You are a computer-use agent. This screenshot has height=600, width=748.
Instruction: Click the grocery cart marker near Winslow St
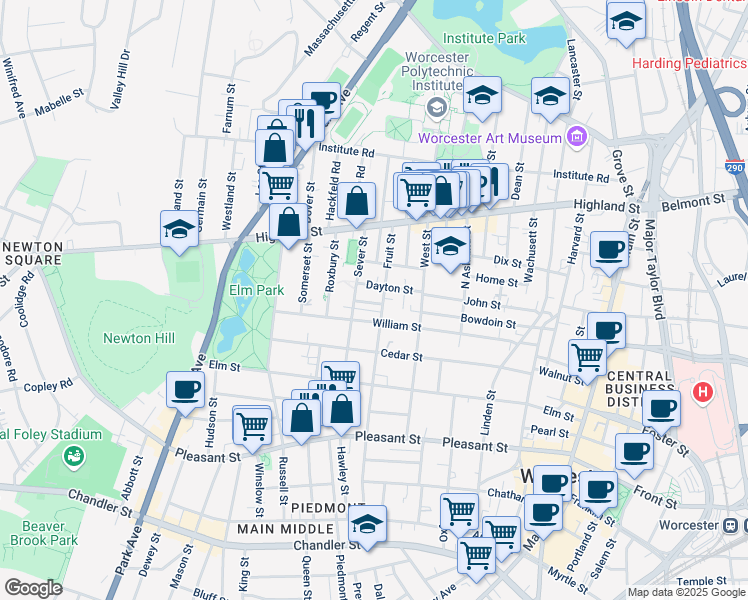tap(252, 429)
